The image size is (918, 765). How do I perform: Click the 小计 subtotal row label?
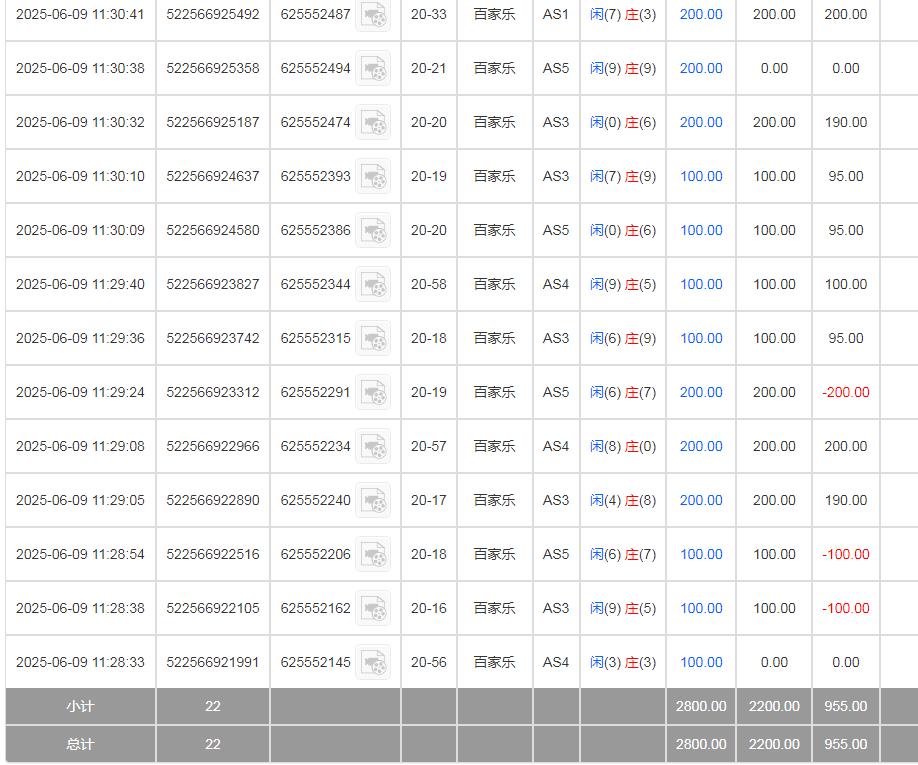tap(80, 707)
